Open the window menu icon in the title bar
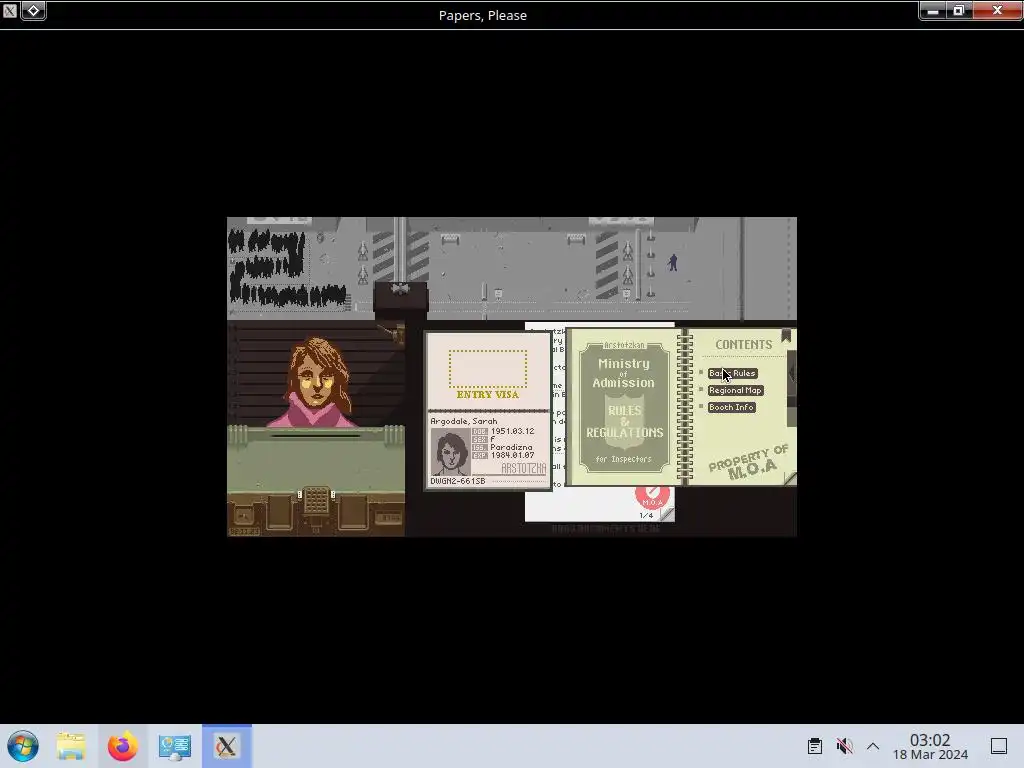Screen dimensions: 1024x768 coord(10,10)
